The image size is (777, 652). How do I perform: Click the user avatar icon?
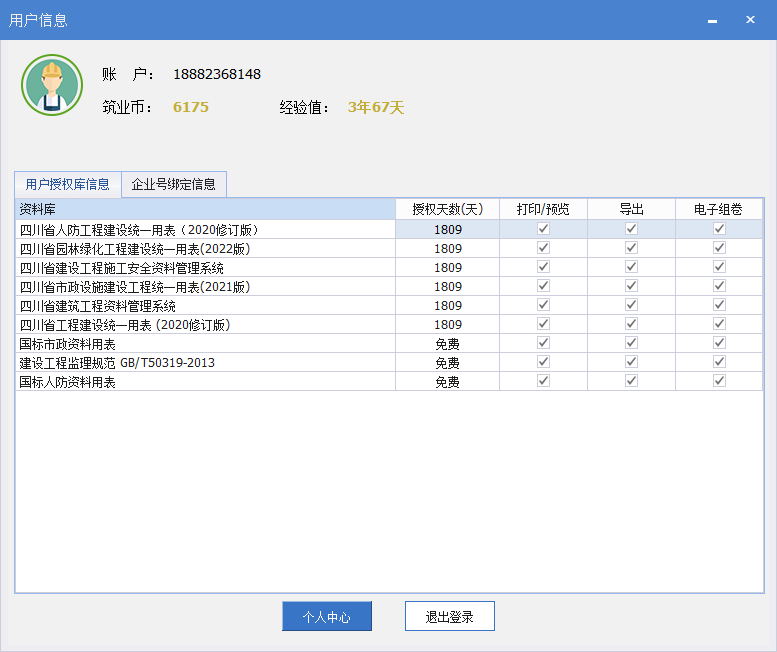[52, 85]
